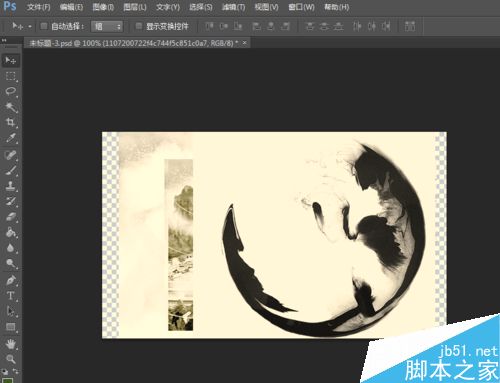Screen dimensions: 500x383
Task: Click Distribute Bottom Edges icon
Action: click(x=338, y=26)
